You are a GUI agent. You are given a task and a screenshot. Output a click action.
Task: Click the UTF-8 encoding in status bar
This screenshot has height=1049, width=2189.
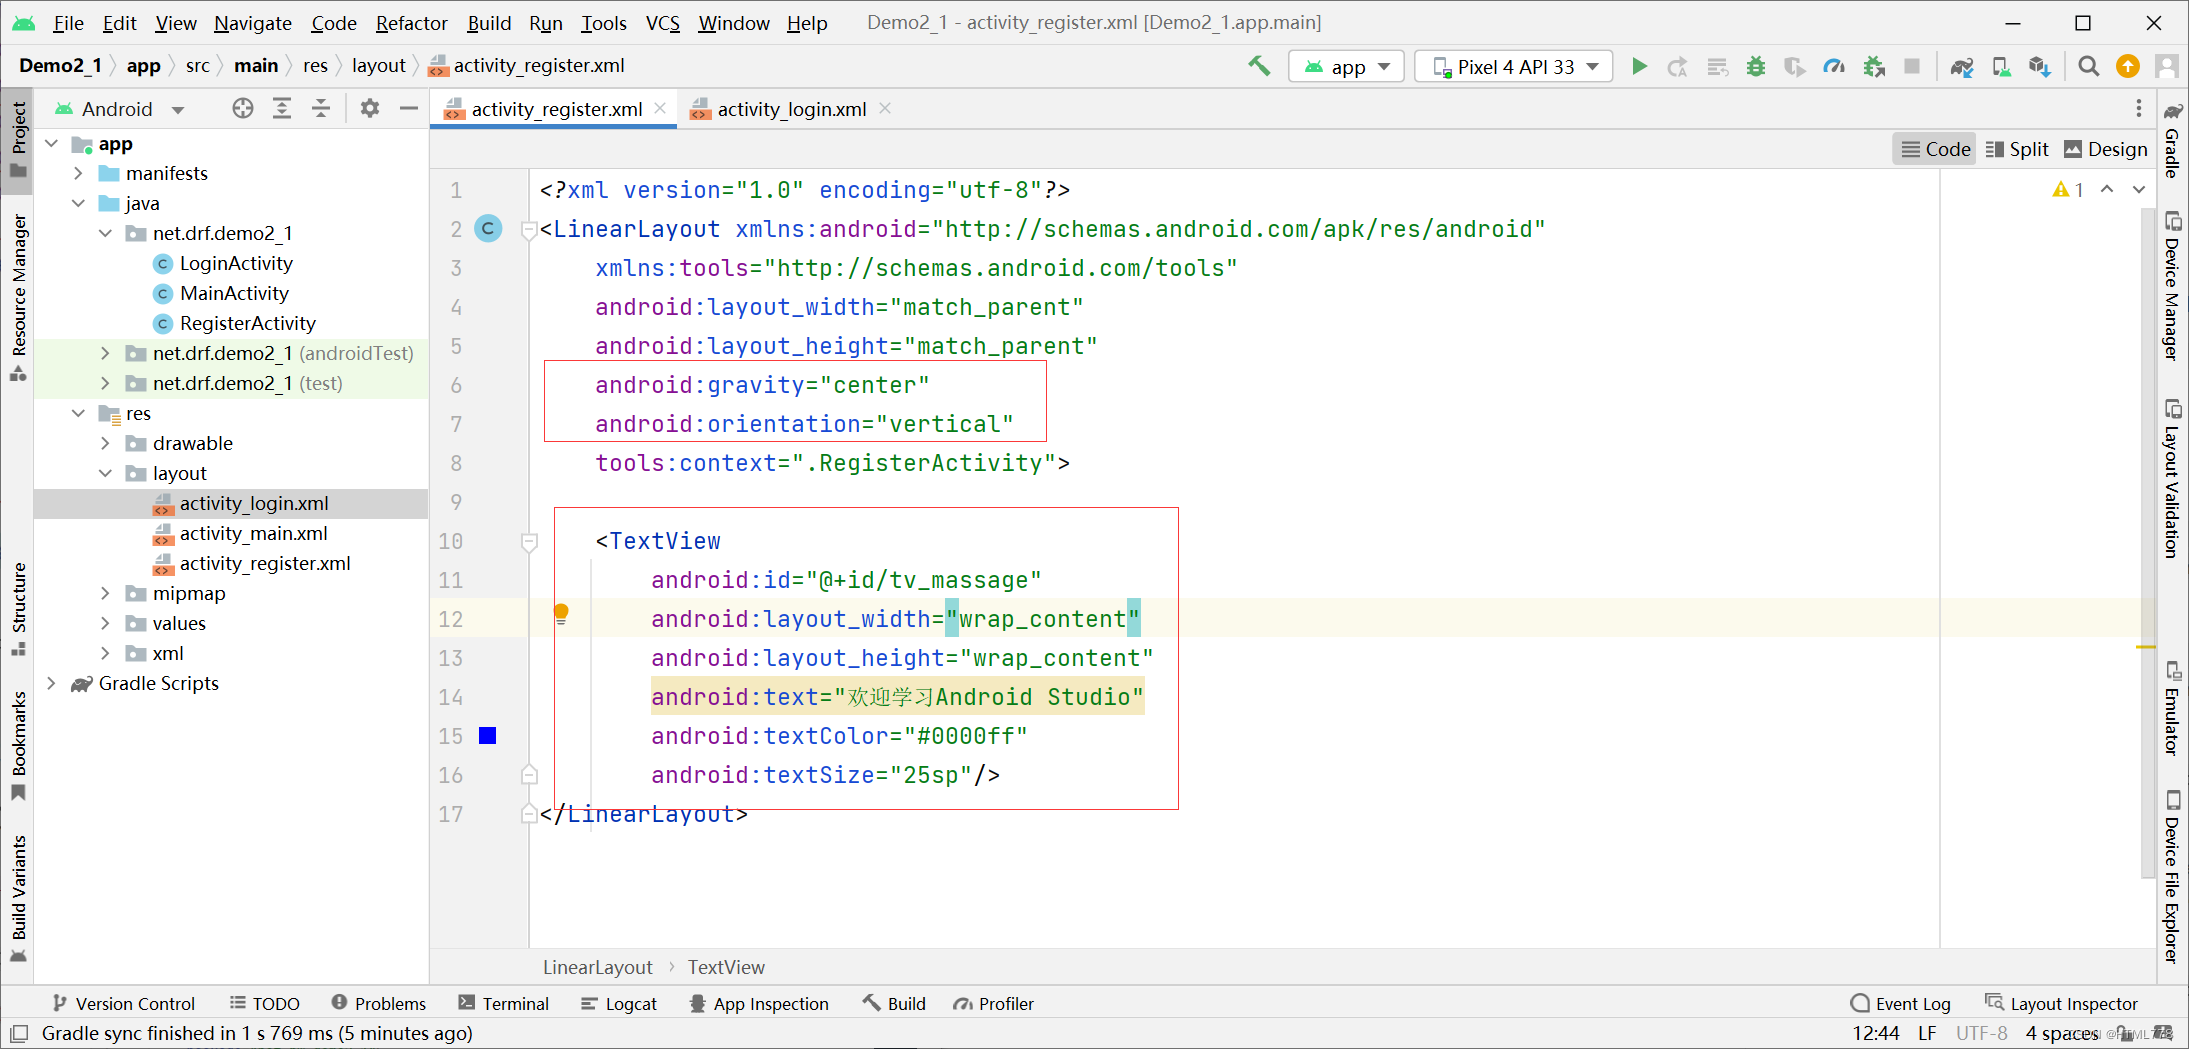point(1981,1033)
